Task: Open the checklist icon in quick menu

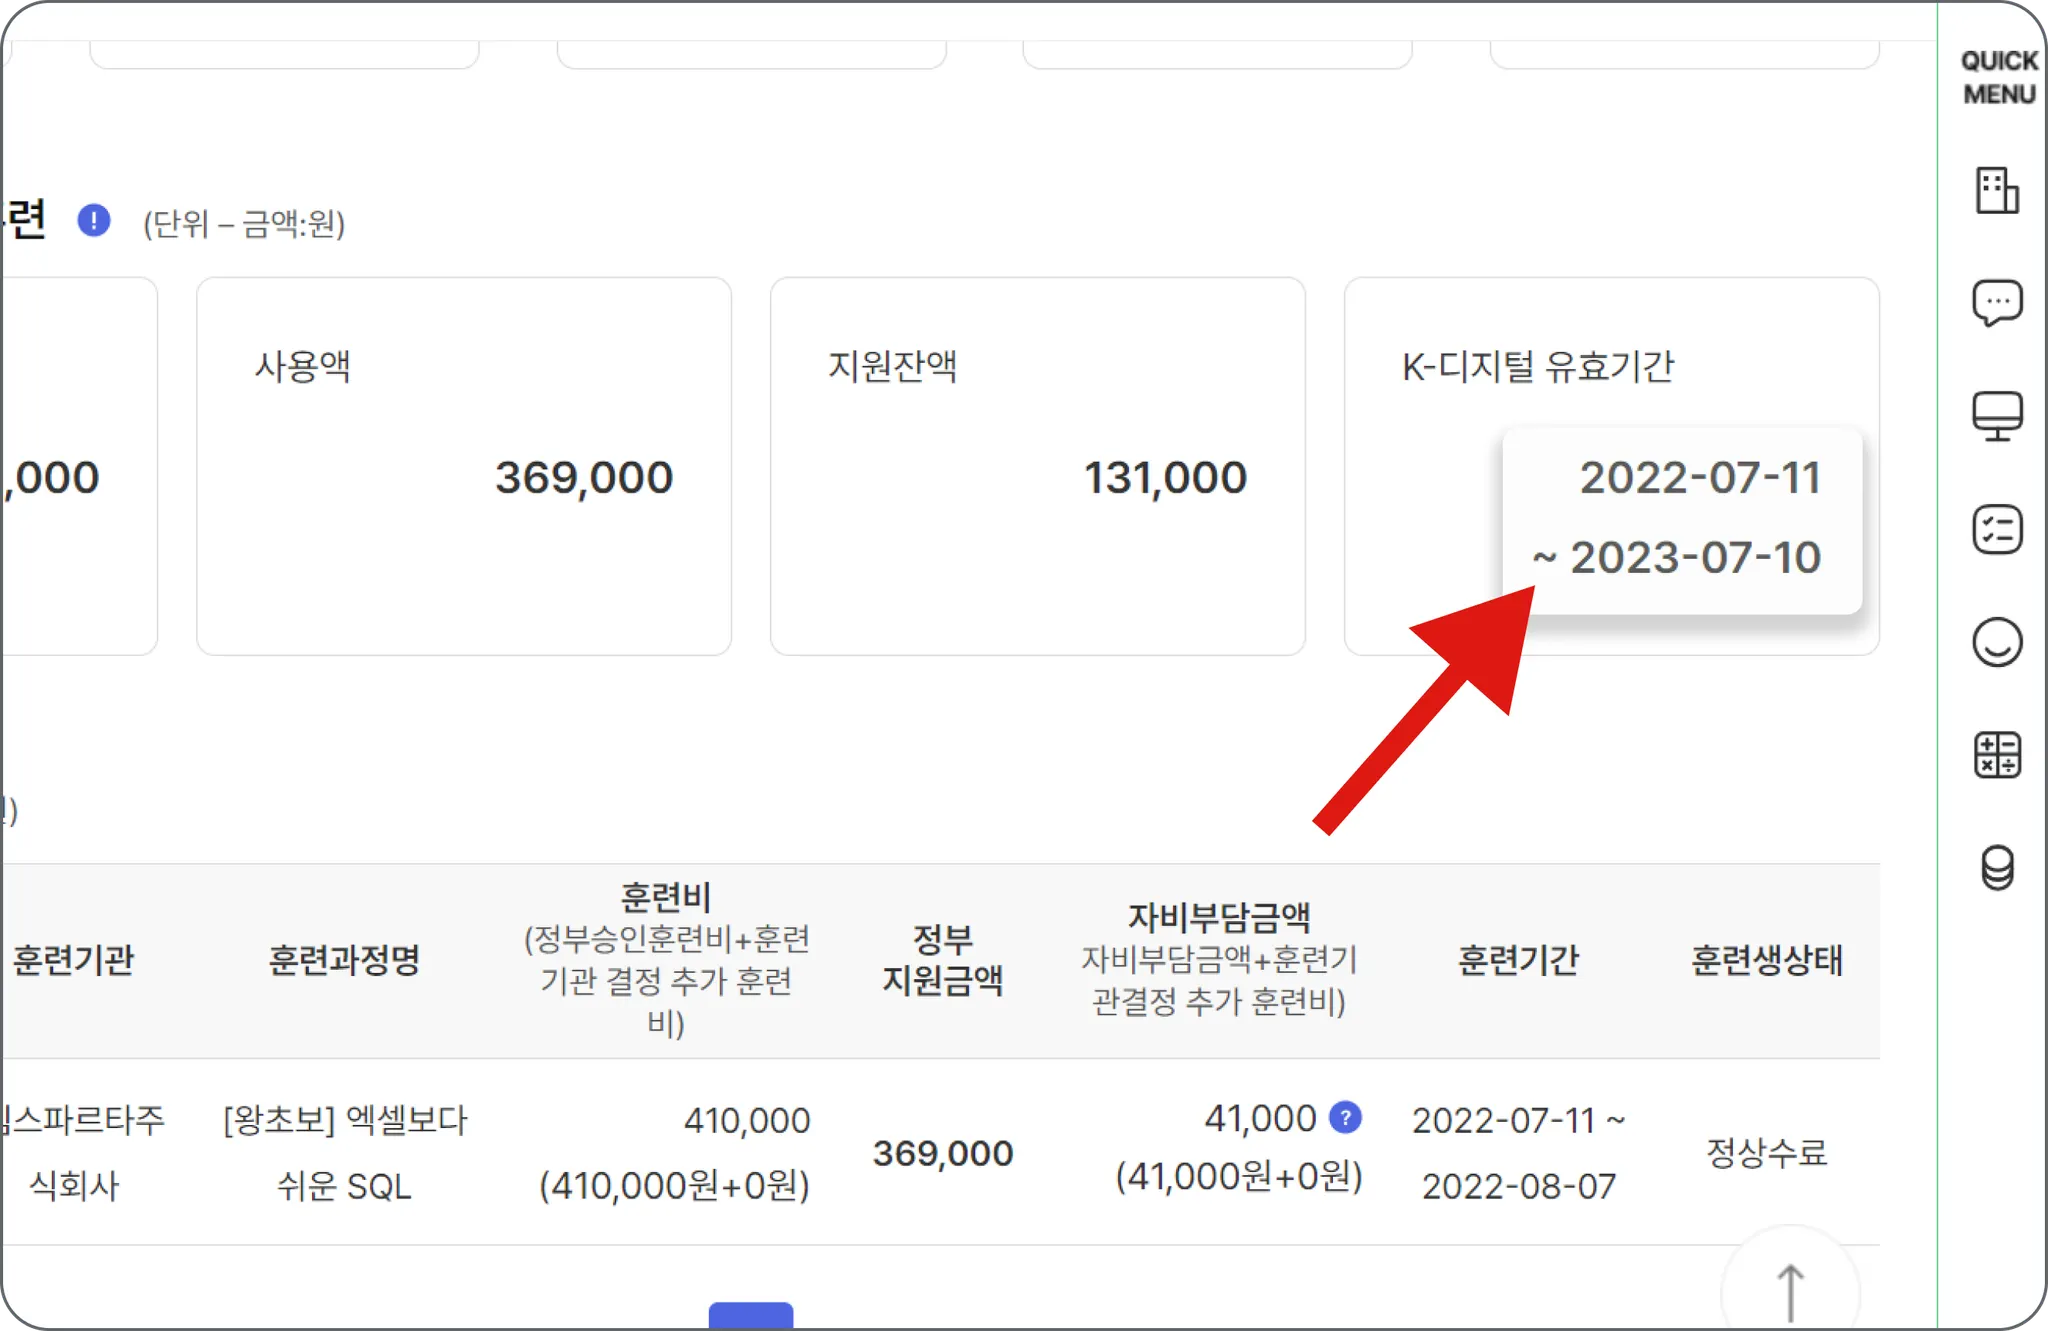Action: click(x=1997, y=529)
